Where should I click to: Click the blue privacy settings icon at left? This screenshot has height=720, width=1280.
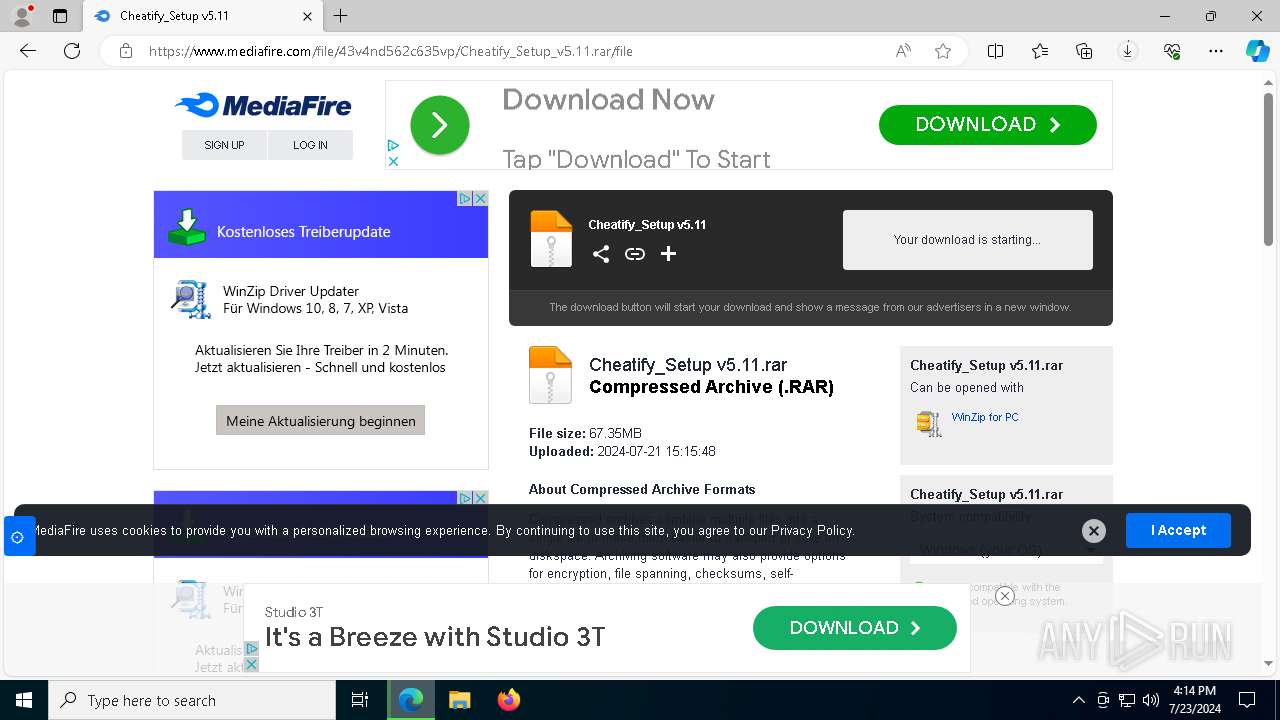pyautogui.click(x=17, y=537)
